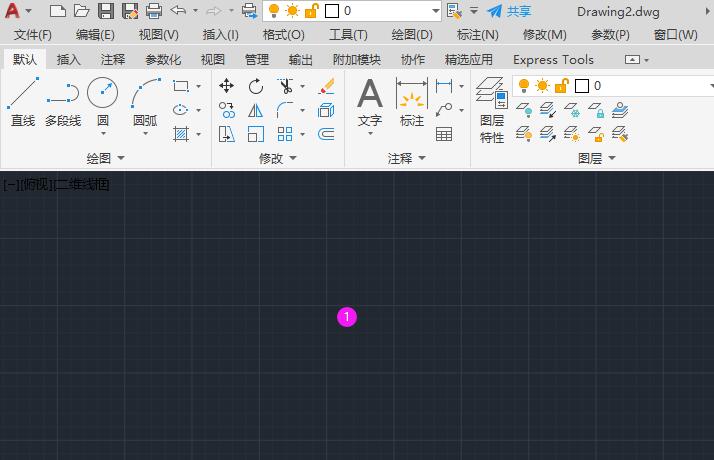The width and height of the screenshot is (714, 460).
Task: Toggle ribbon layer 0 on/off lightbulb
Action: click(524, 86)
